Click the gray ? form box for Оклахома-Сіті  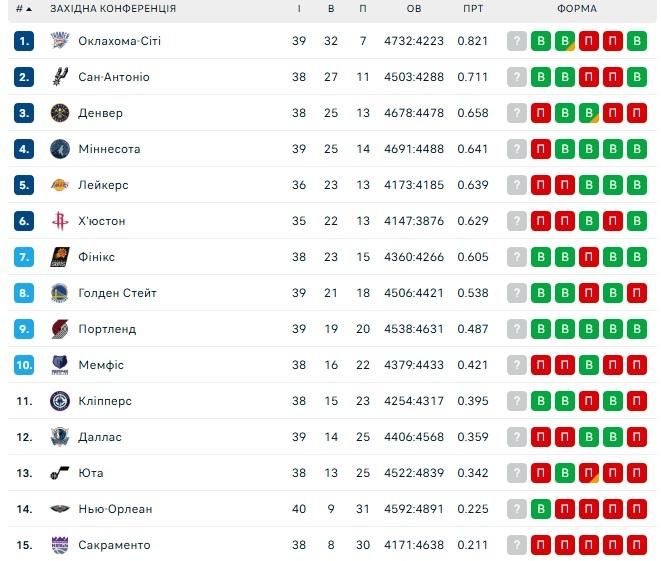click(x=516, y=41)
